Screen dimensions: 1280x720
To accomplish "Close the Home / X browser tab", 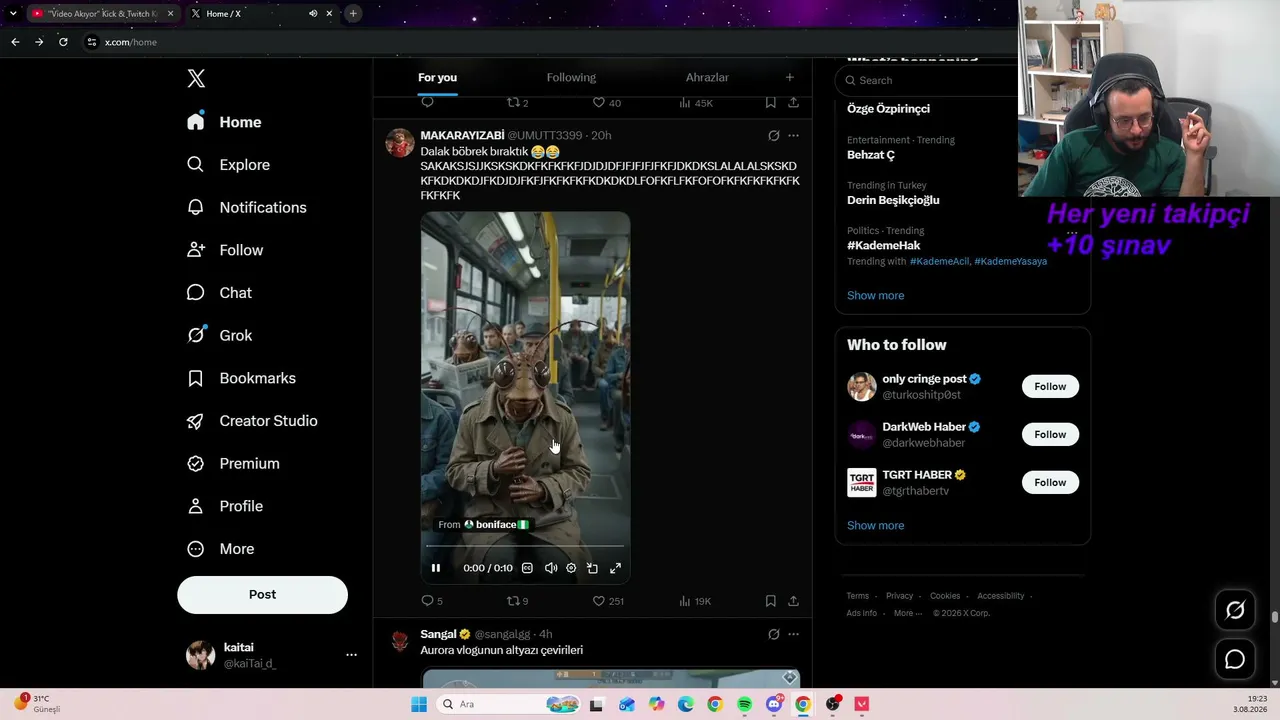I will pyautogui.click(x=329, y=13).
